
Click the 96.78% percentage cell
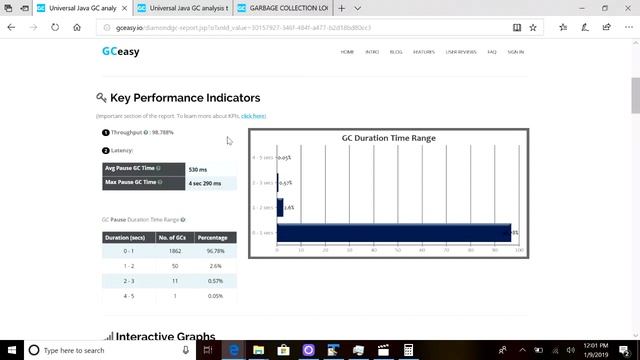click(215, 251)
